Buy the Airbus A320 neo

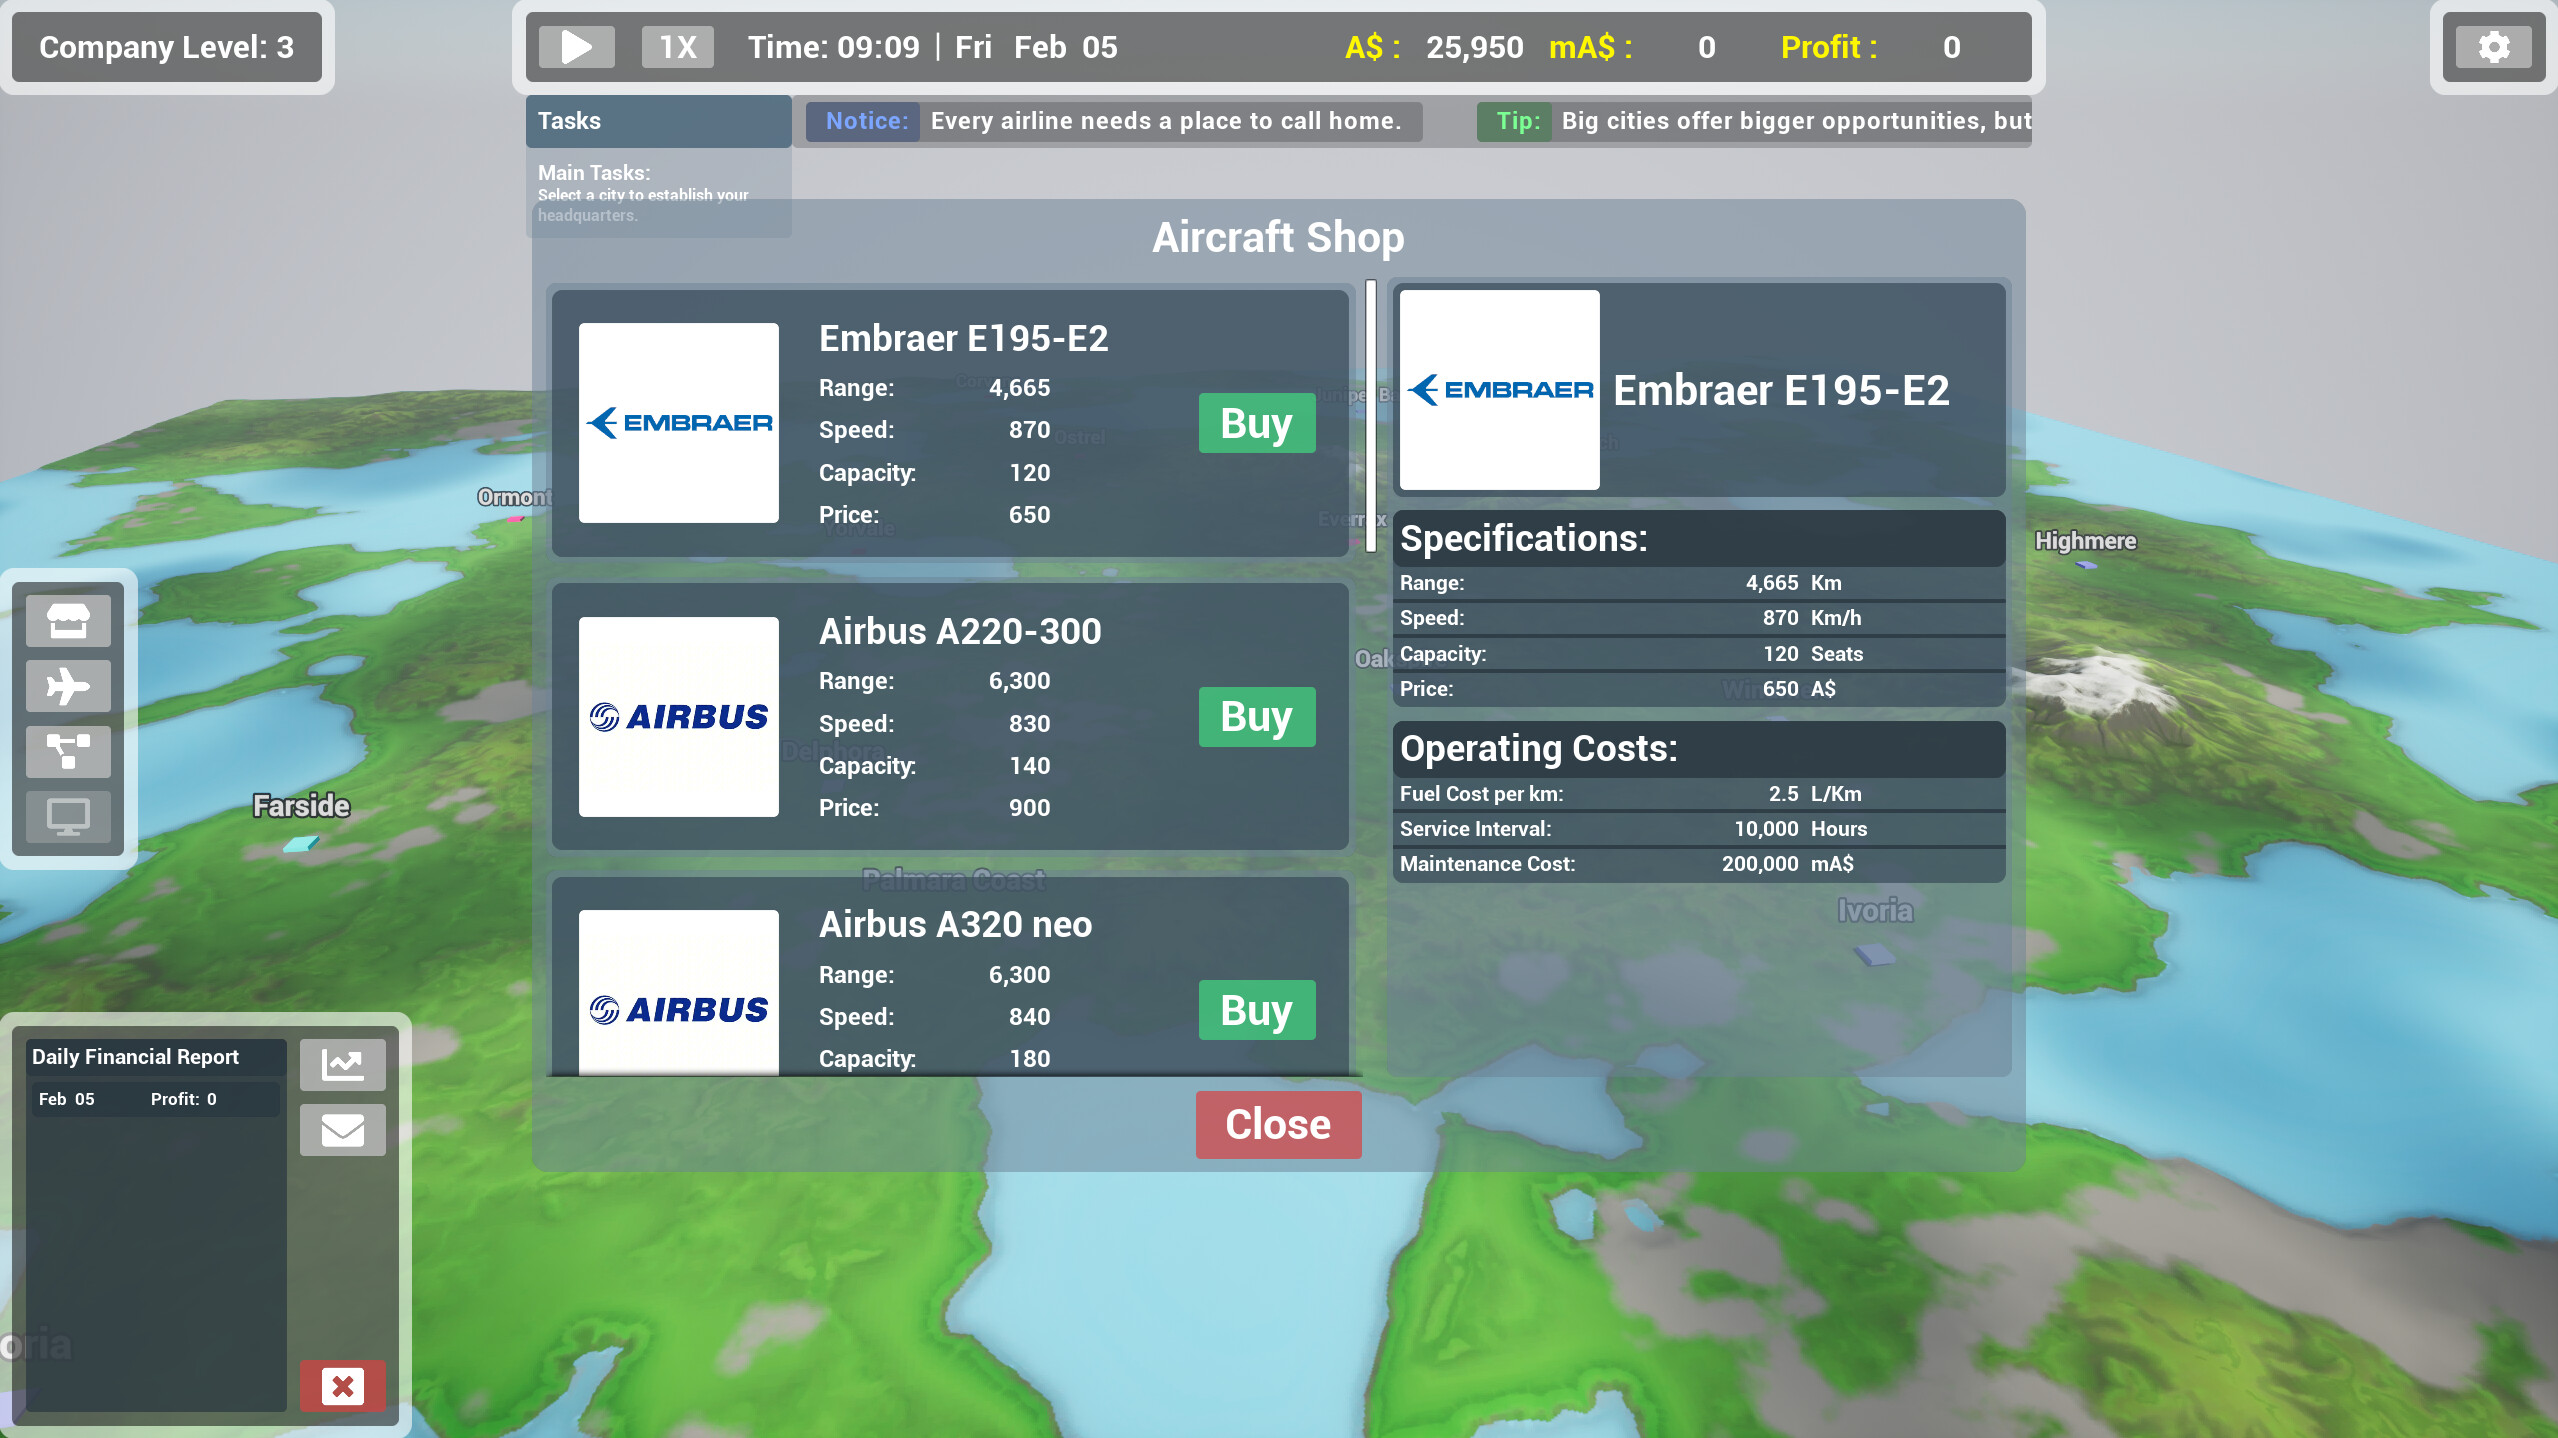coord(1257,1010)
